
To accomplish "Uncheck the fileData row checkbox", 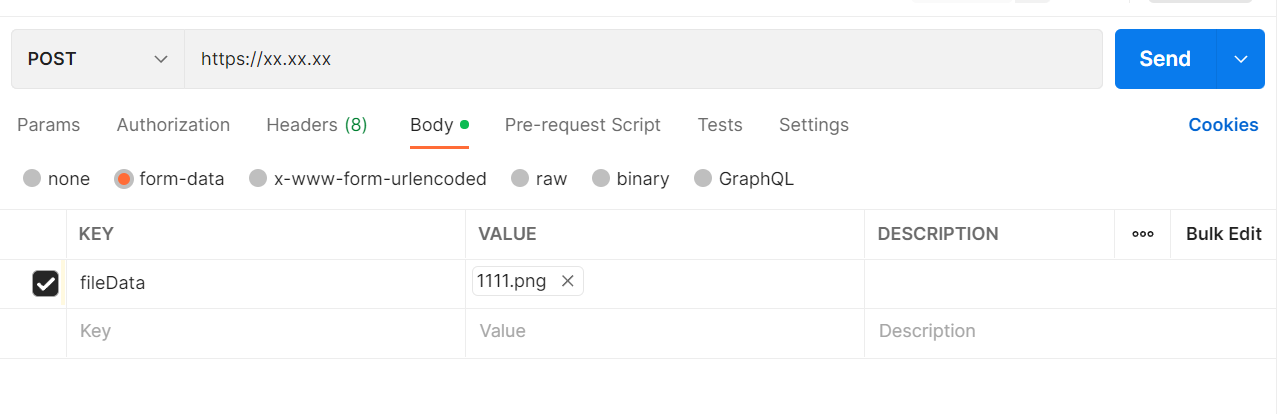I will point(46,284).
